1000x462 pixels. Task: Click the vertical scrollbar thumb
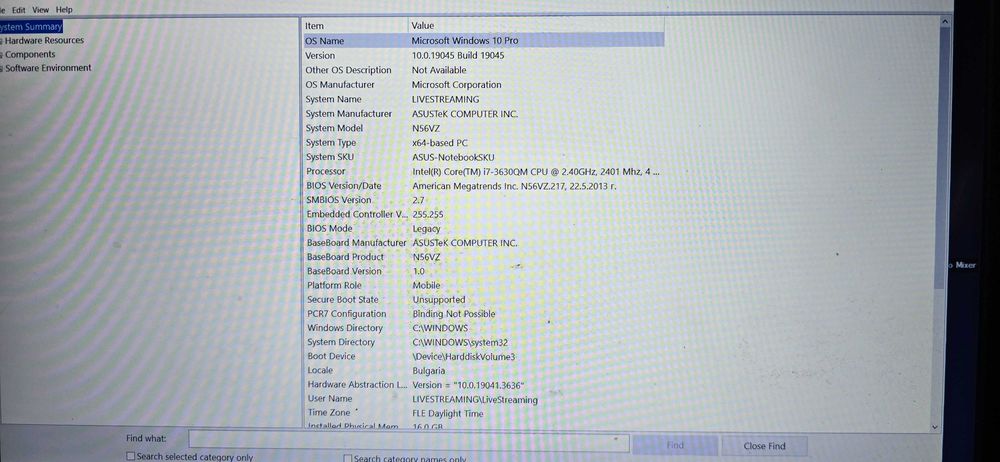[x=943, y=156]
